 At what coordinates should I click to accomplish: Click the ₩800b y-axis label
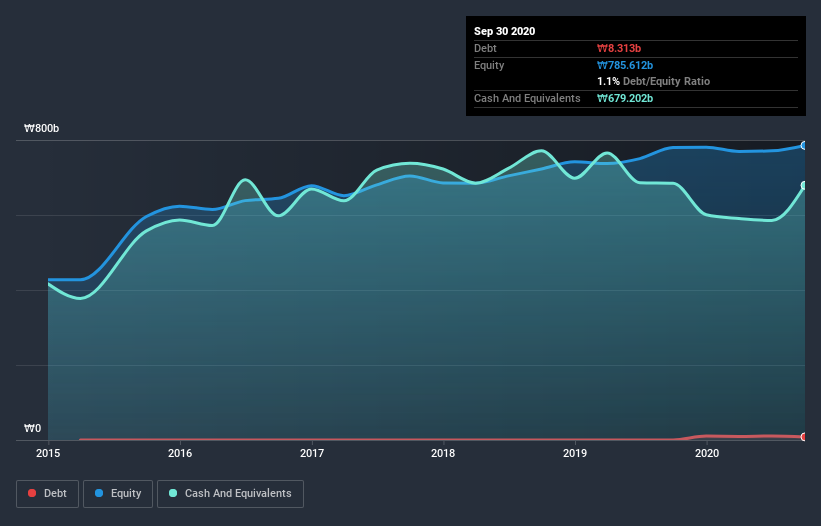pyautogui.click(x=41, y=128)
